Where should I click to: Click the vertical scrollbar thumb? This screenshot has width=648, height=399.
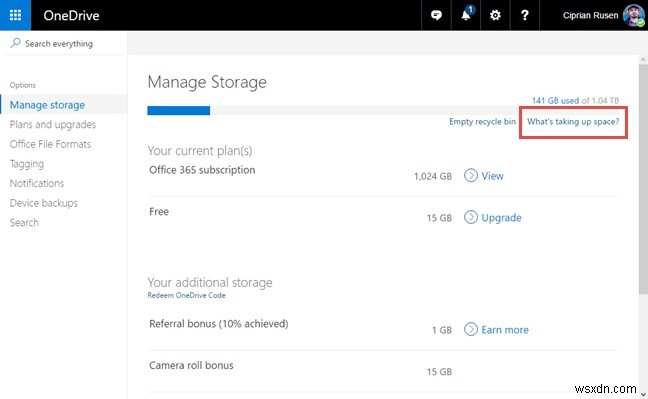coord(643,179)
